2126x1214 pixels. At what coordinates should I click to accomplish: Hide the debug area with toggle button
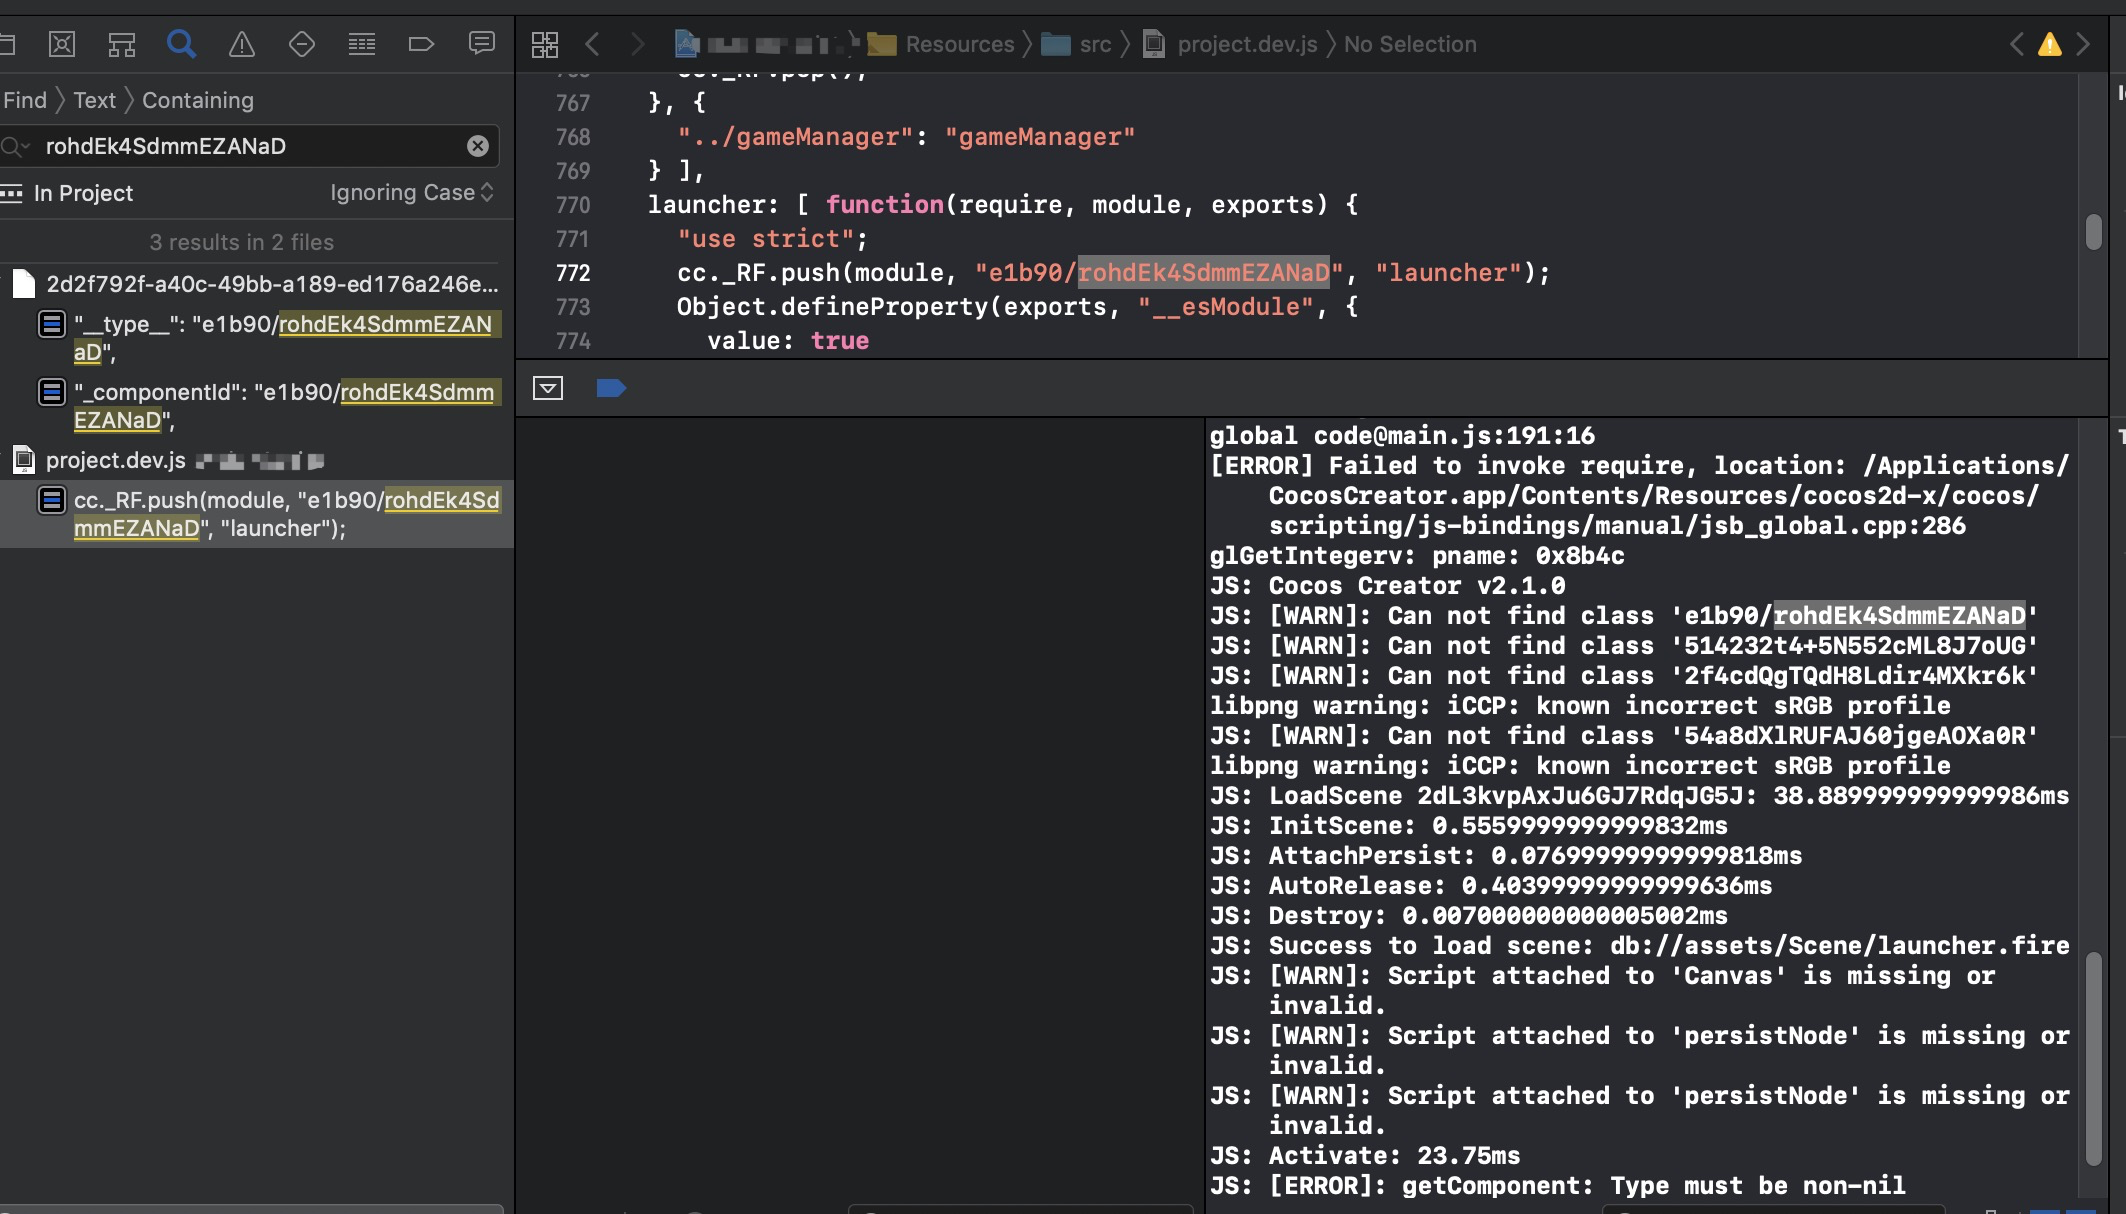pos(548,388)
